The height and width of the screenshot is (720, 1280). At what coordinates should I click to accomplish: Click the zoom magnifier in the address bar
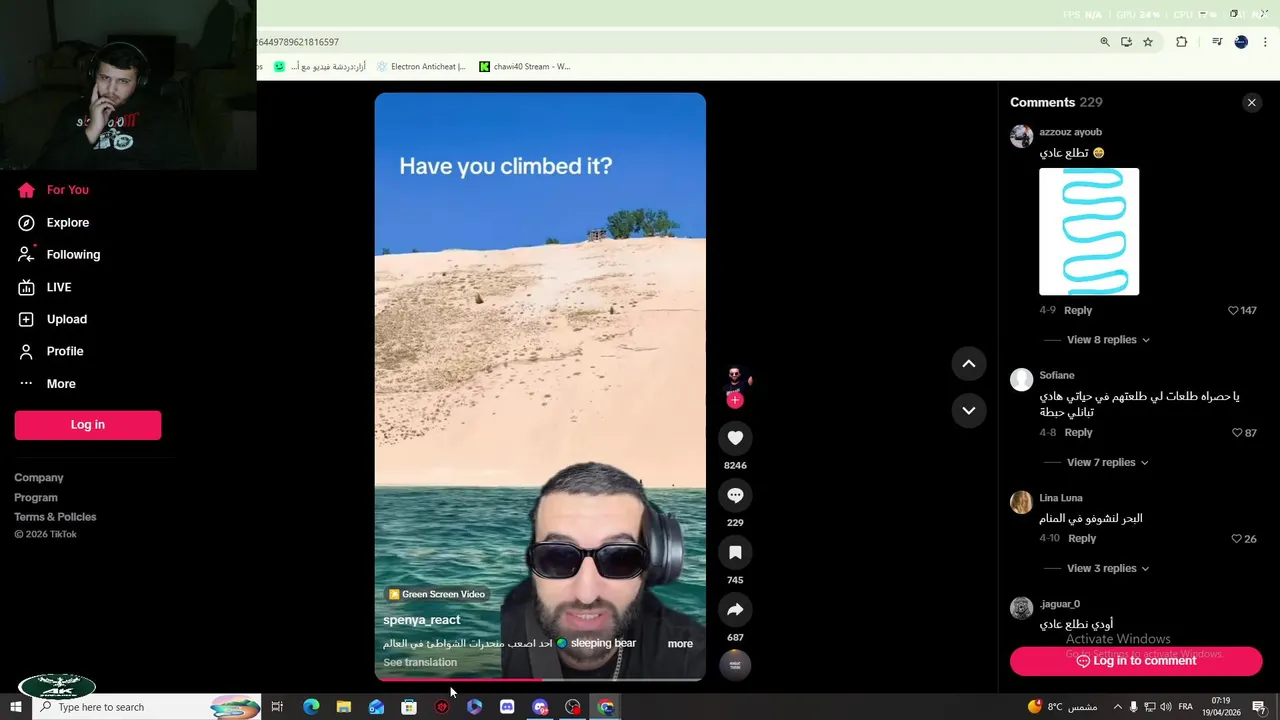(x=1105, y=42)
